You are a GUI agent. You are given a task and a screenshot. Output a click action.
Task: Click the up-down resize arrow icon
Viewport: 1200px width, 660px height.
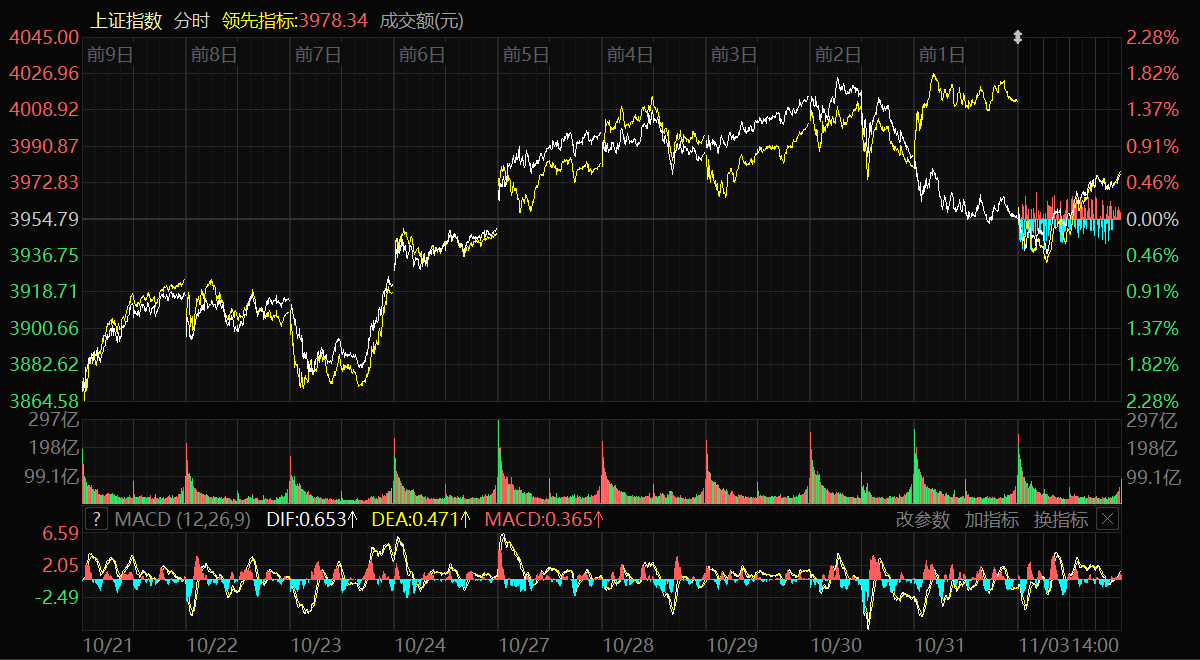tap(1018, 38)
